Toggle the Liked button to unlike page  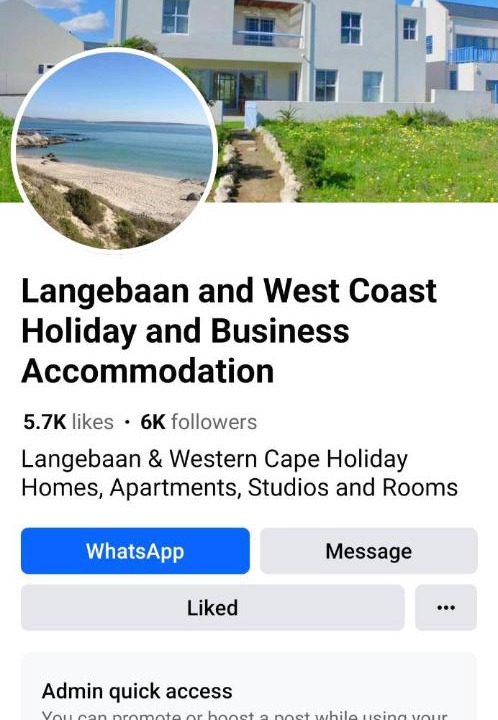[213, 608]
